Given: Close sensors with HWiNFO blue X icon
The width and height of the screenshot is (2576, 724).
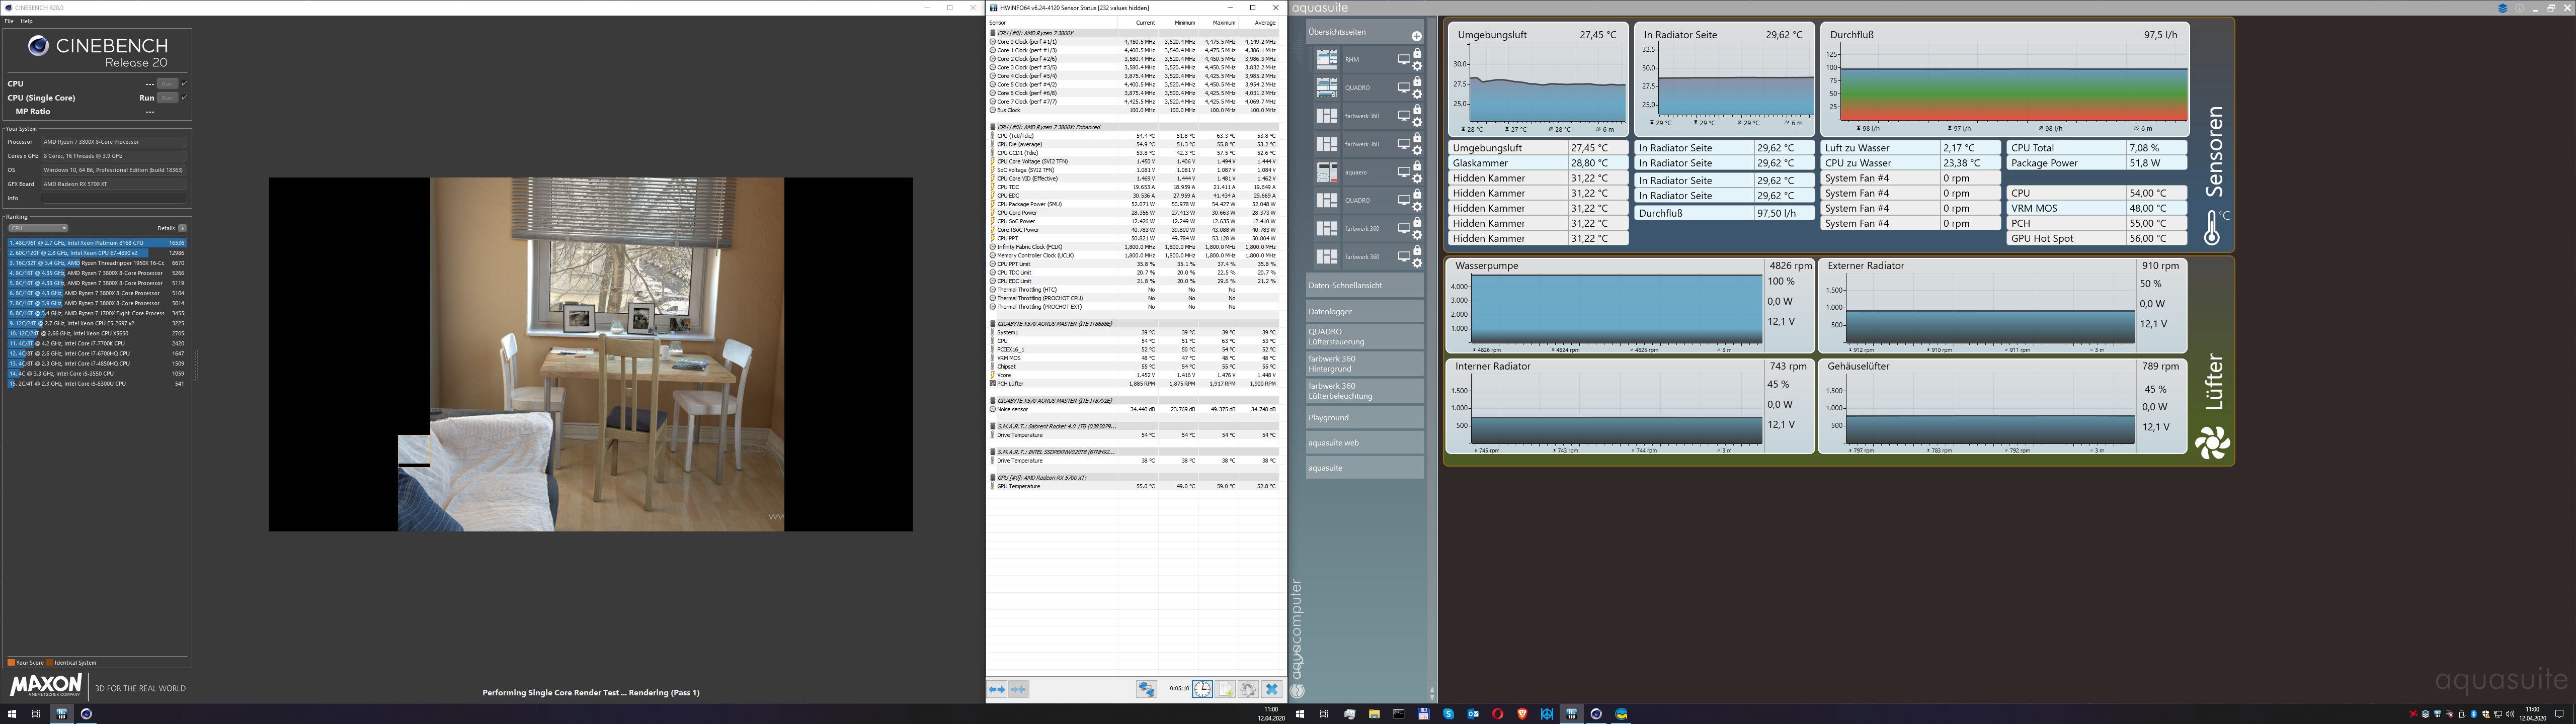Looking at the screenshot, I should point(1271,689).
